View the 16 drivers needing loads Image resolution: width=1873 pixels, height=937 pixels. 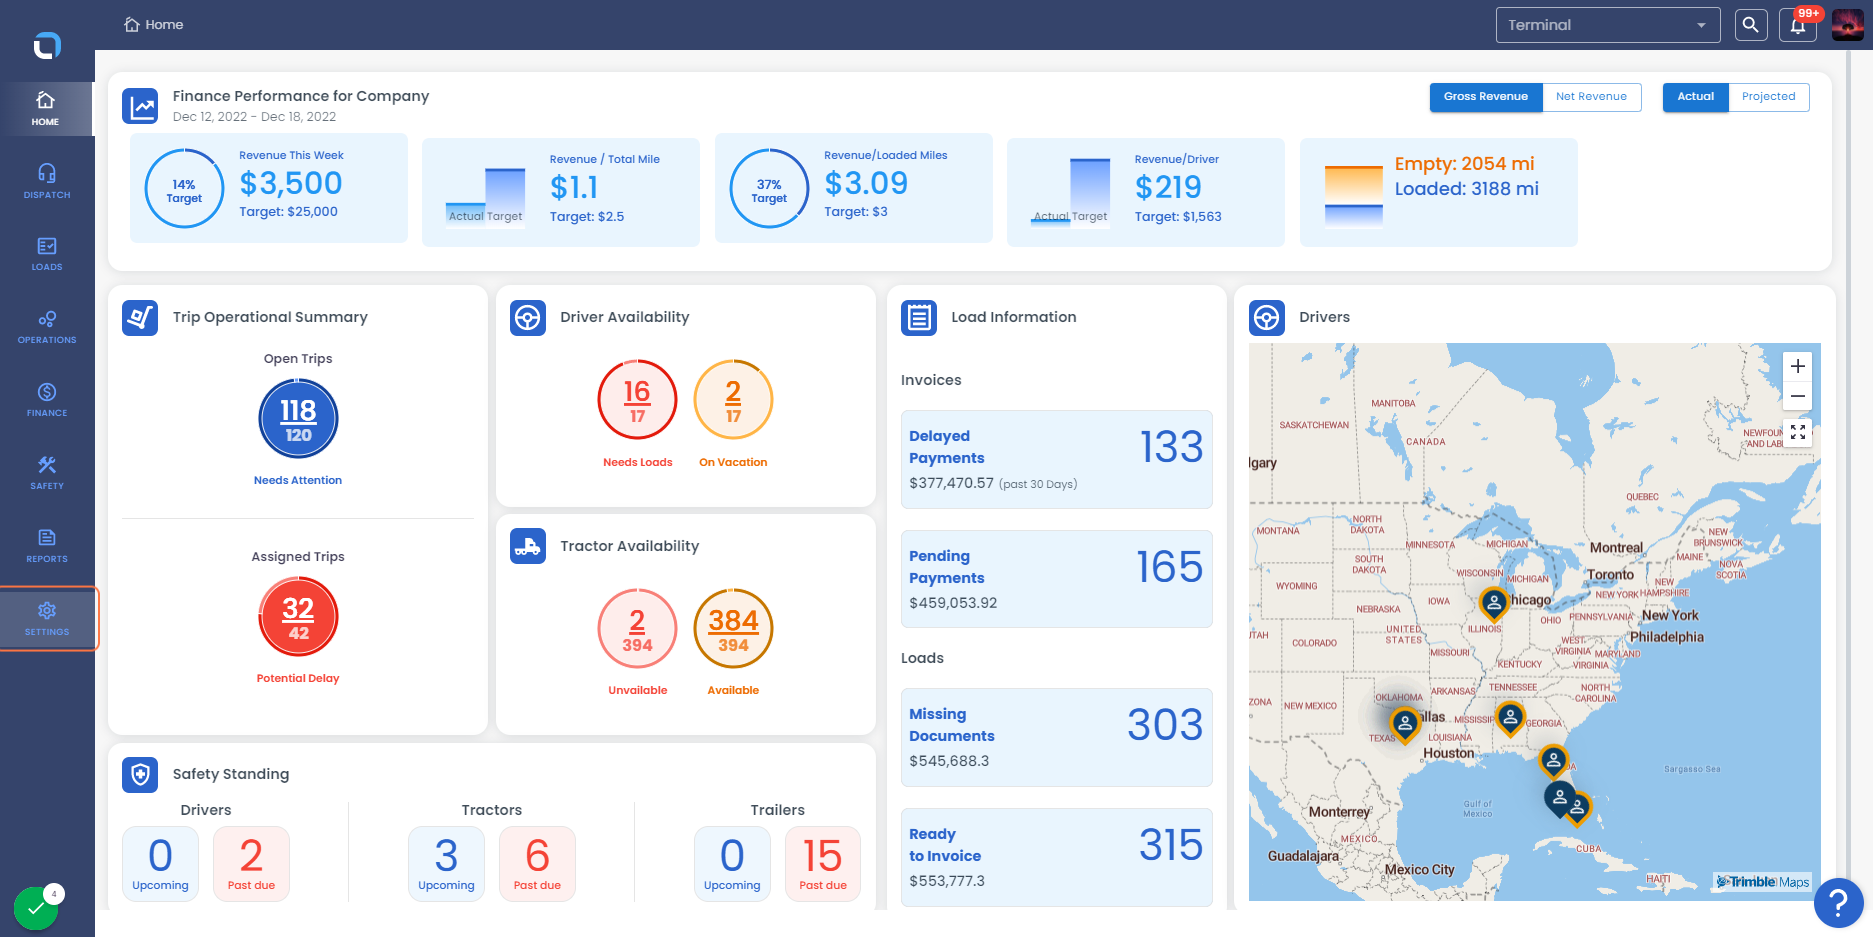[637, 400]
